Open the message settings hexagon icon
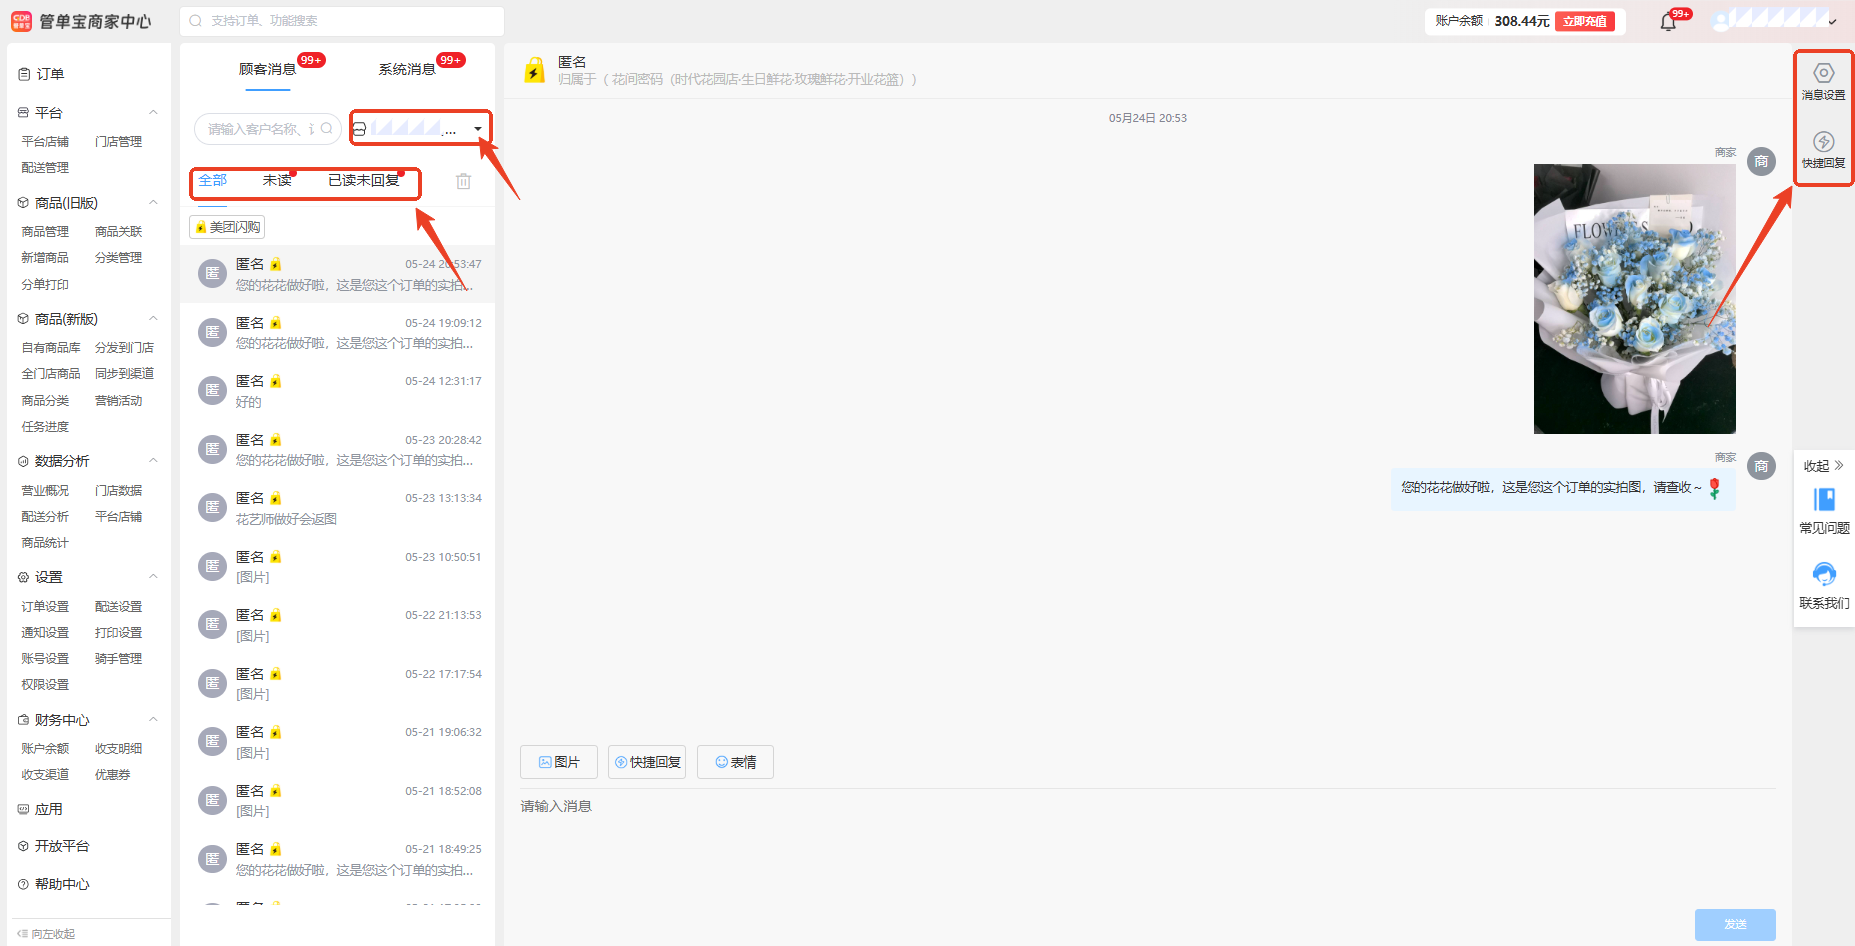1855x946 pixels. 1823,73
